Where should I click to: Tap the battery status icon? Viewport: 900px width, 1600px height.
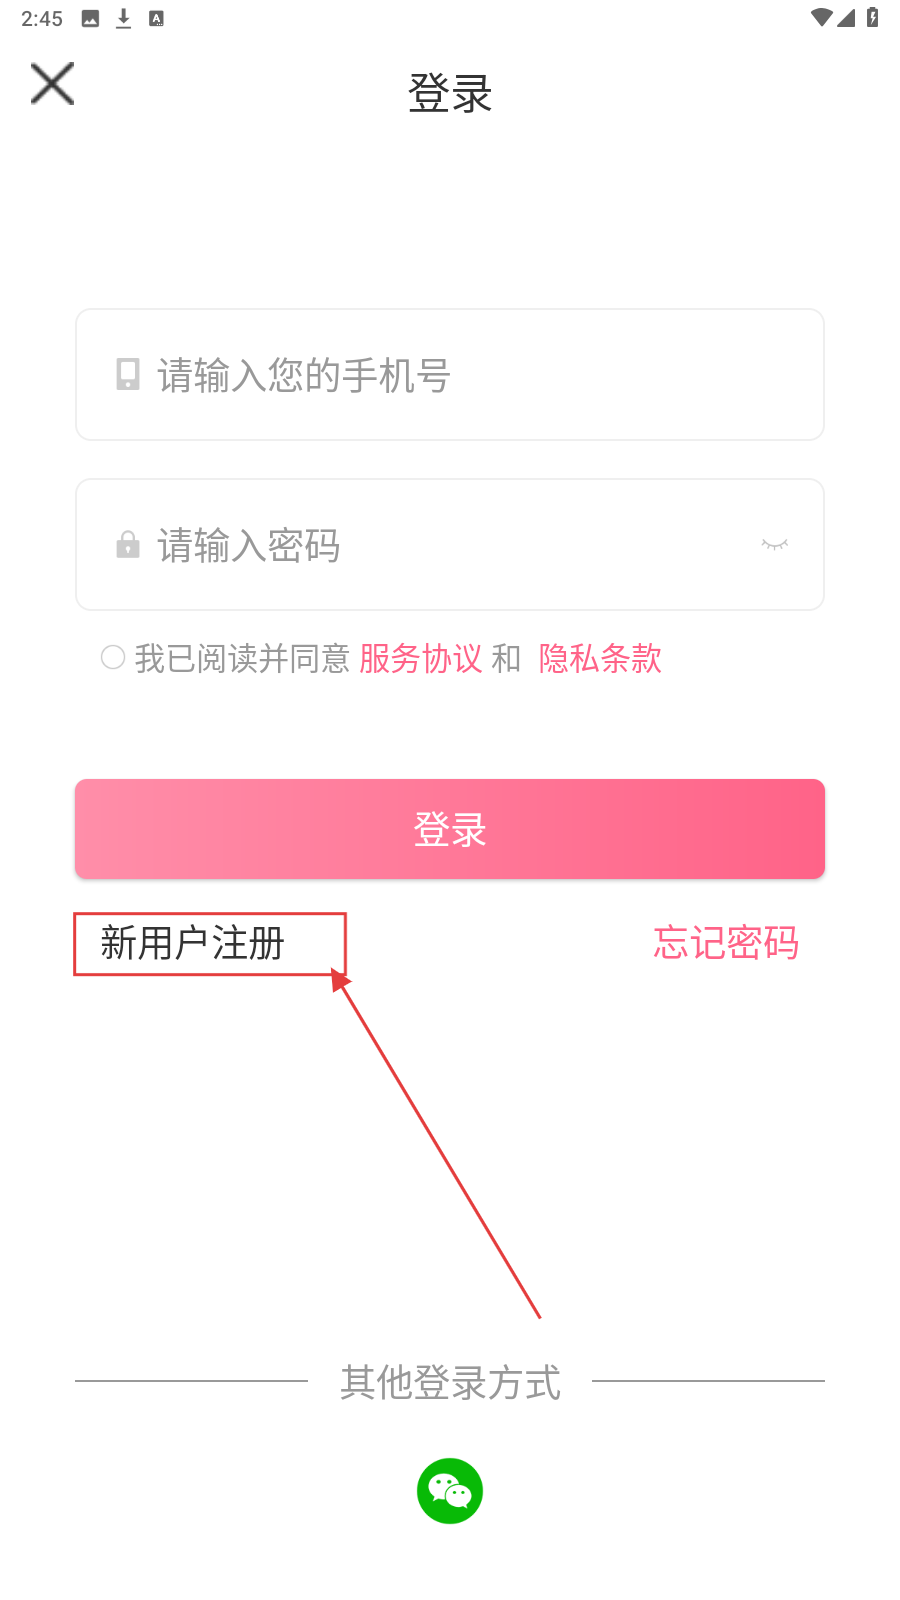(873, 18)
